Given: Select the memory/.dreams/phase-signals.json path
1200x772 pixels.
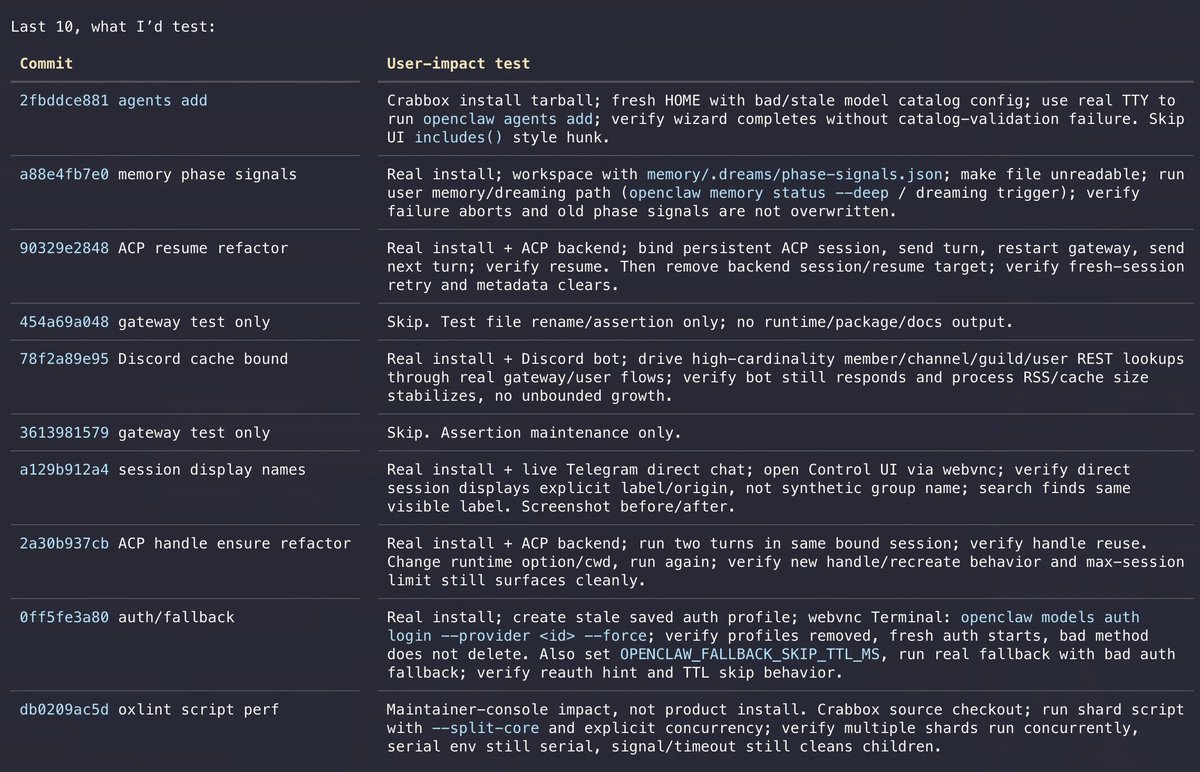Looking at the screenshot, I should pyautogui.click(x=791, y=174).
